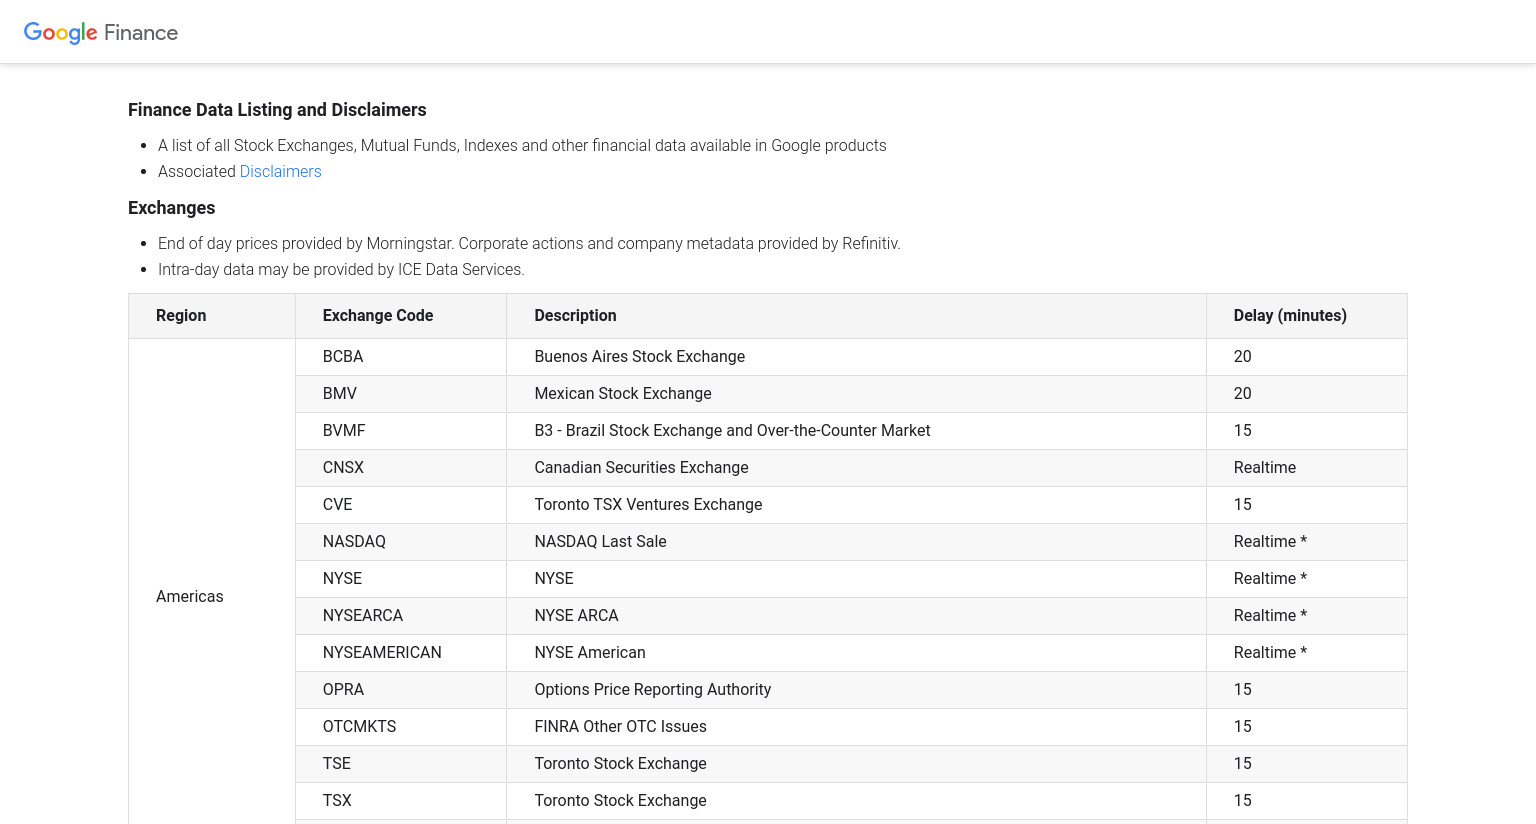Click the Realtime * delay for NASDAQ
This screenshot has width=1536, height=824.
(1270, 541)
